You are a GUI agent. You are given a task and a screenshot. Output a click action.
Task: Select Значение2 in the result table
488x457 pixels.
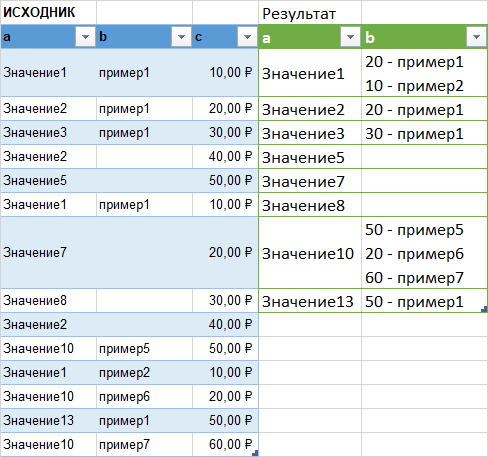310,109
